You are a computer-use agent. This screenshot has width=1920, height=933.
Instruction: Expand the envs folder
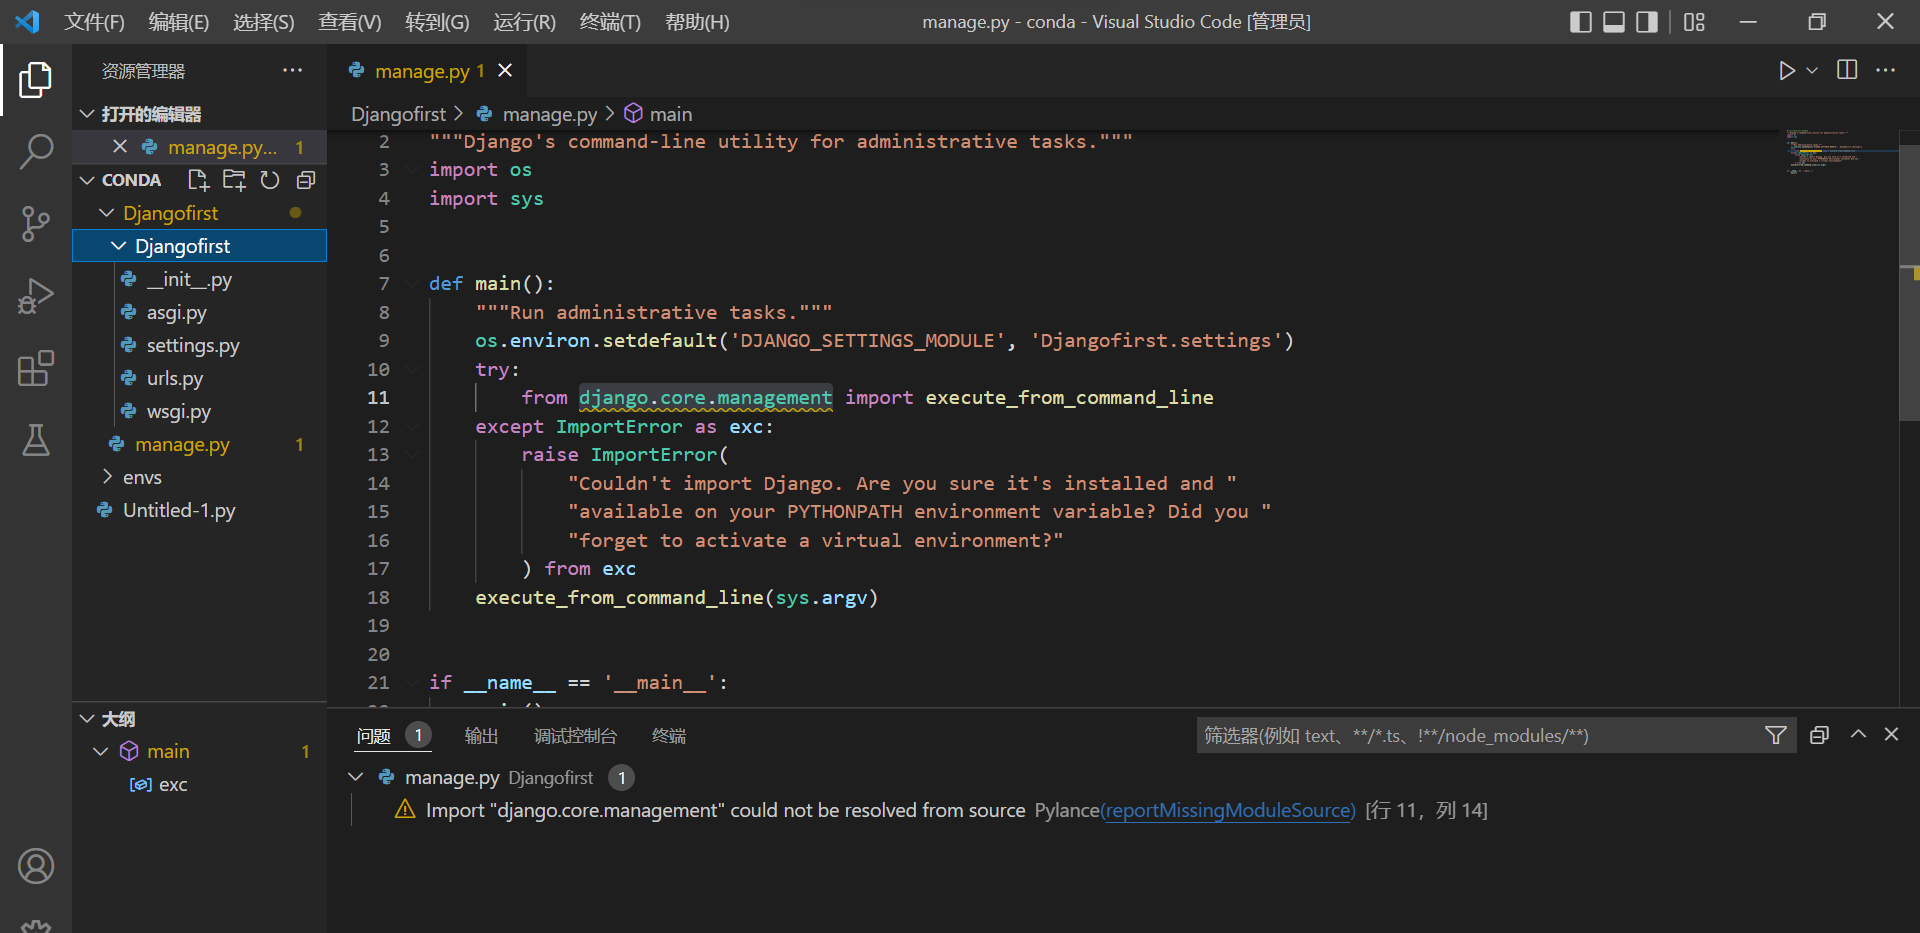[107, 477]
